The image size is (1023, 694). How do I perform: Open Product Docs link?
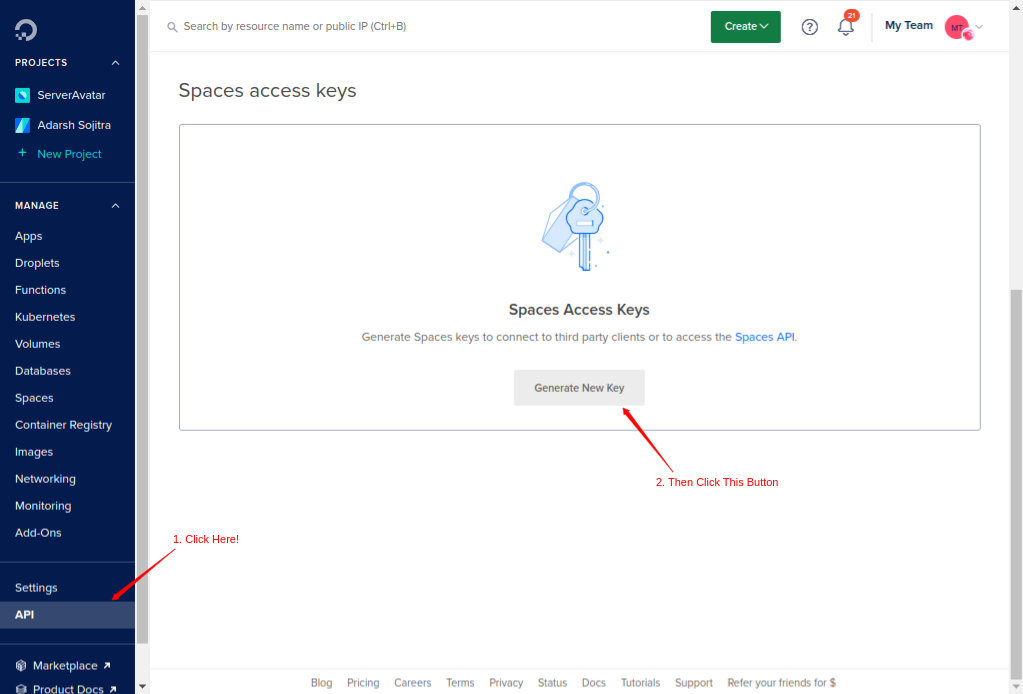tap(68, 688)
